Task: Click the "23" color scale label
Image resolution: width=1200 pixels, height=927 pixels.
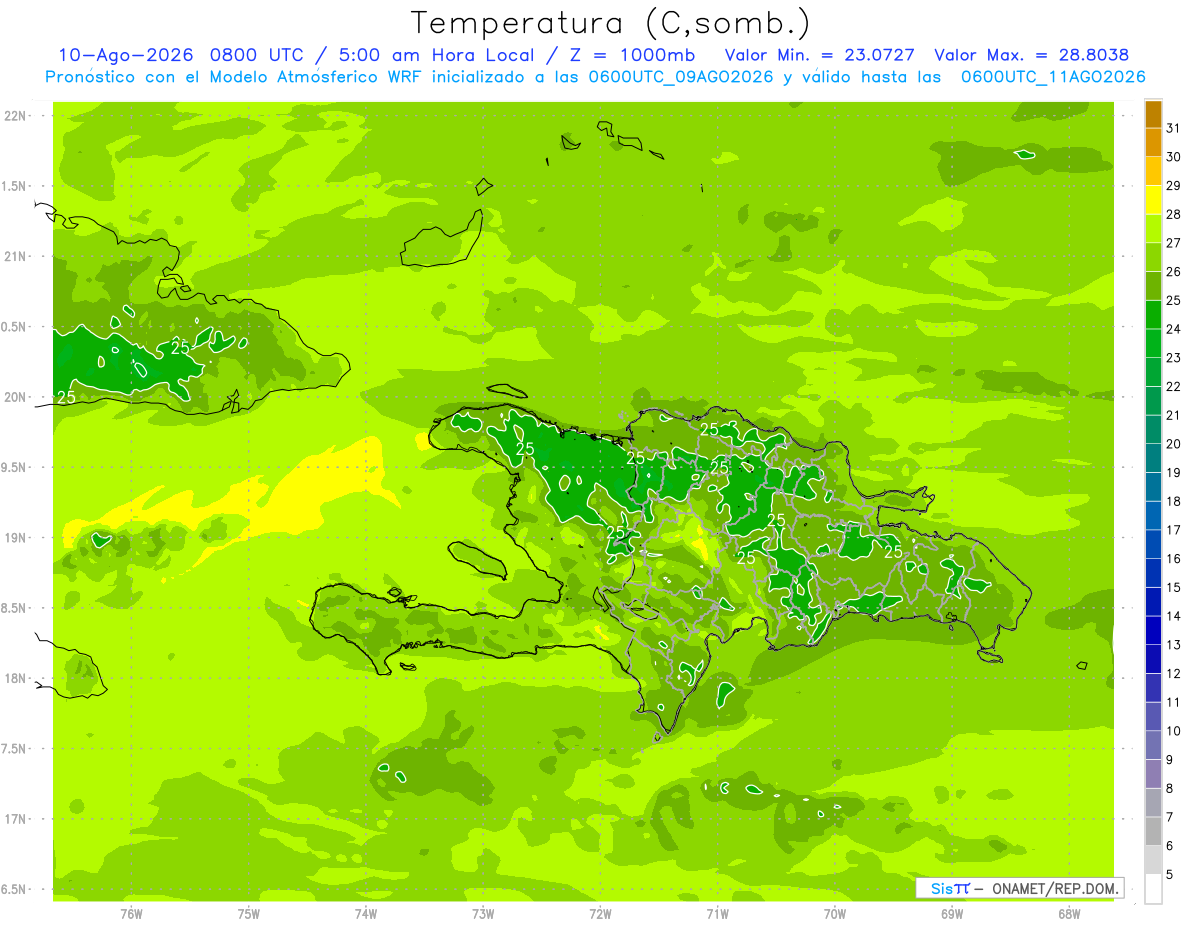Action: point(1174,358)
